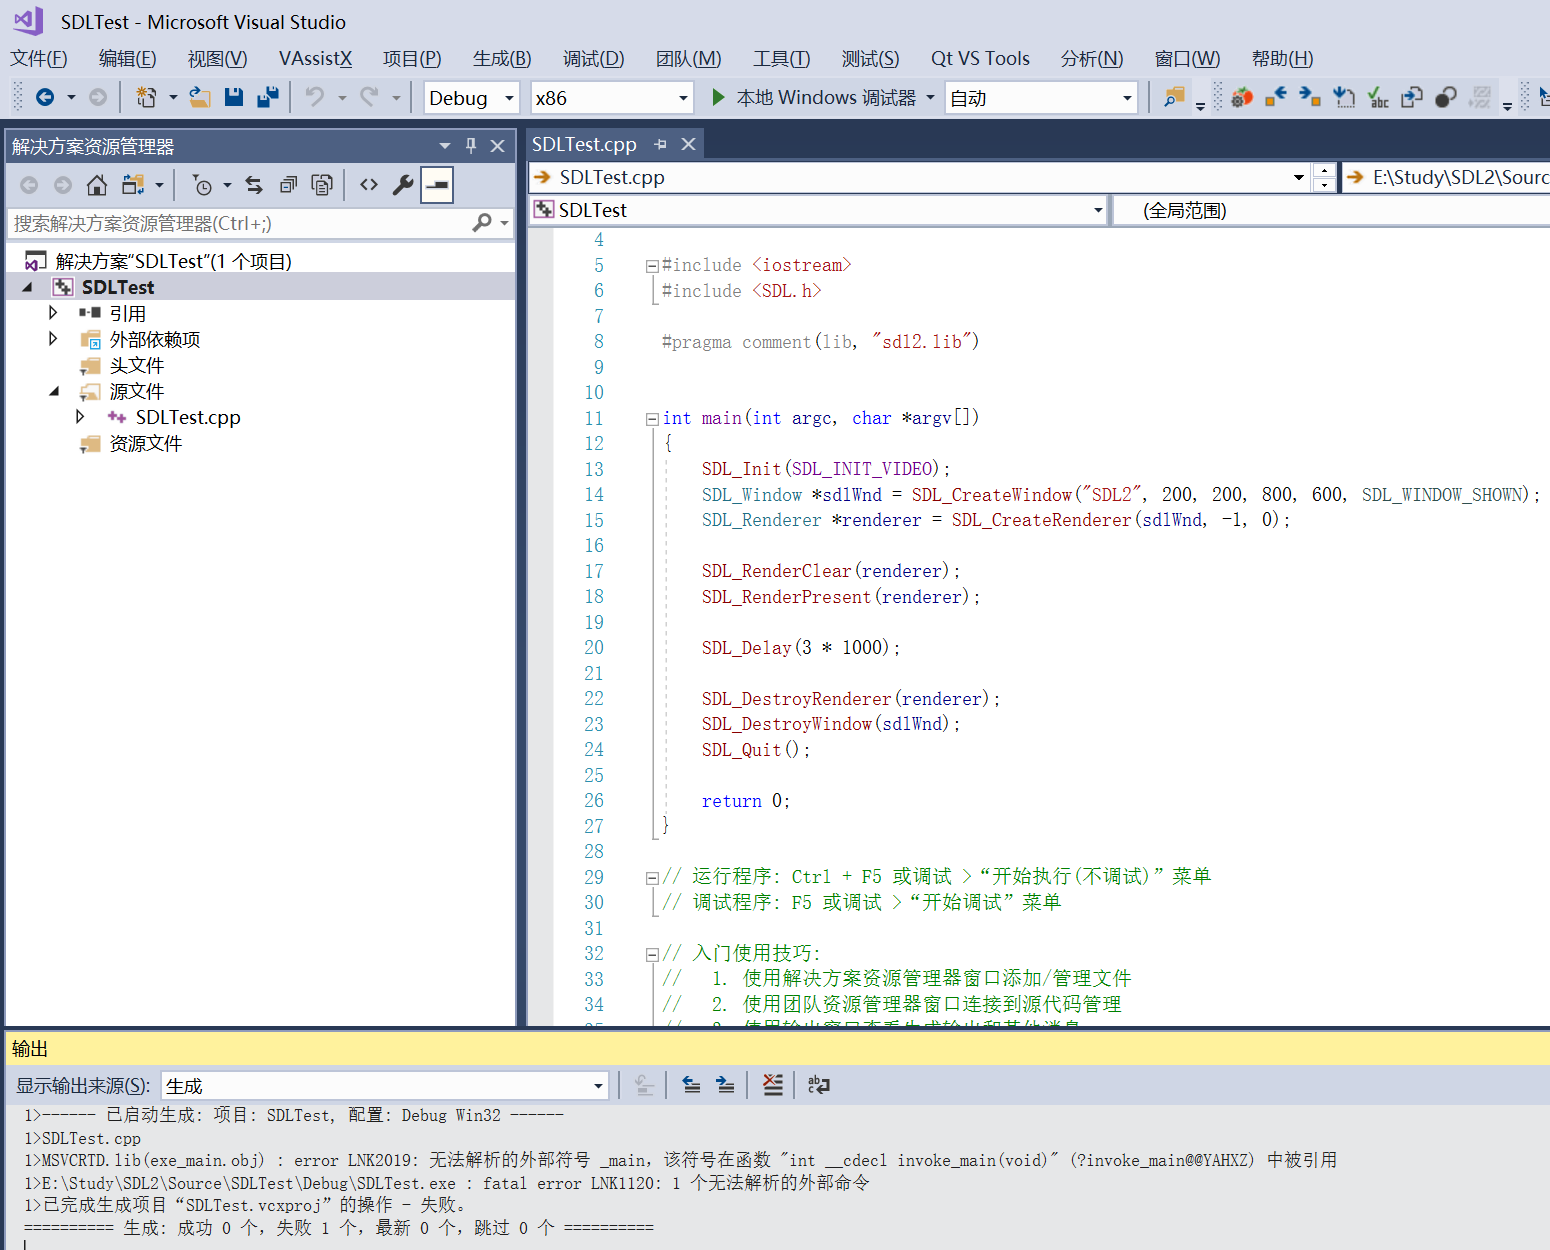Switch to the SDLTest.cpp editor tab
This screenshot has width=1550, height=1250.
585,143
